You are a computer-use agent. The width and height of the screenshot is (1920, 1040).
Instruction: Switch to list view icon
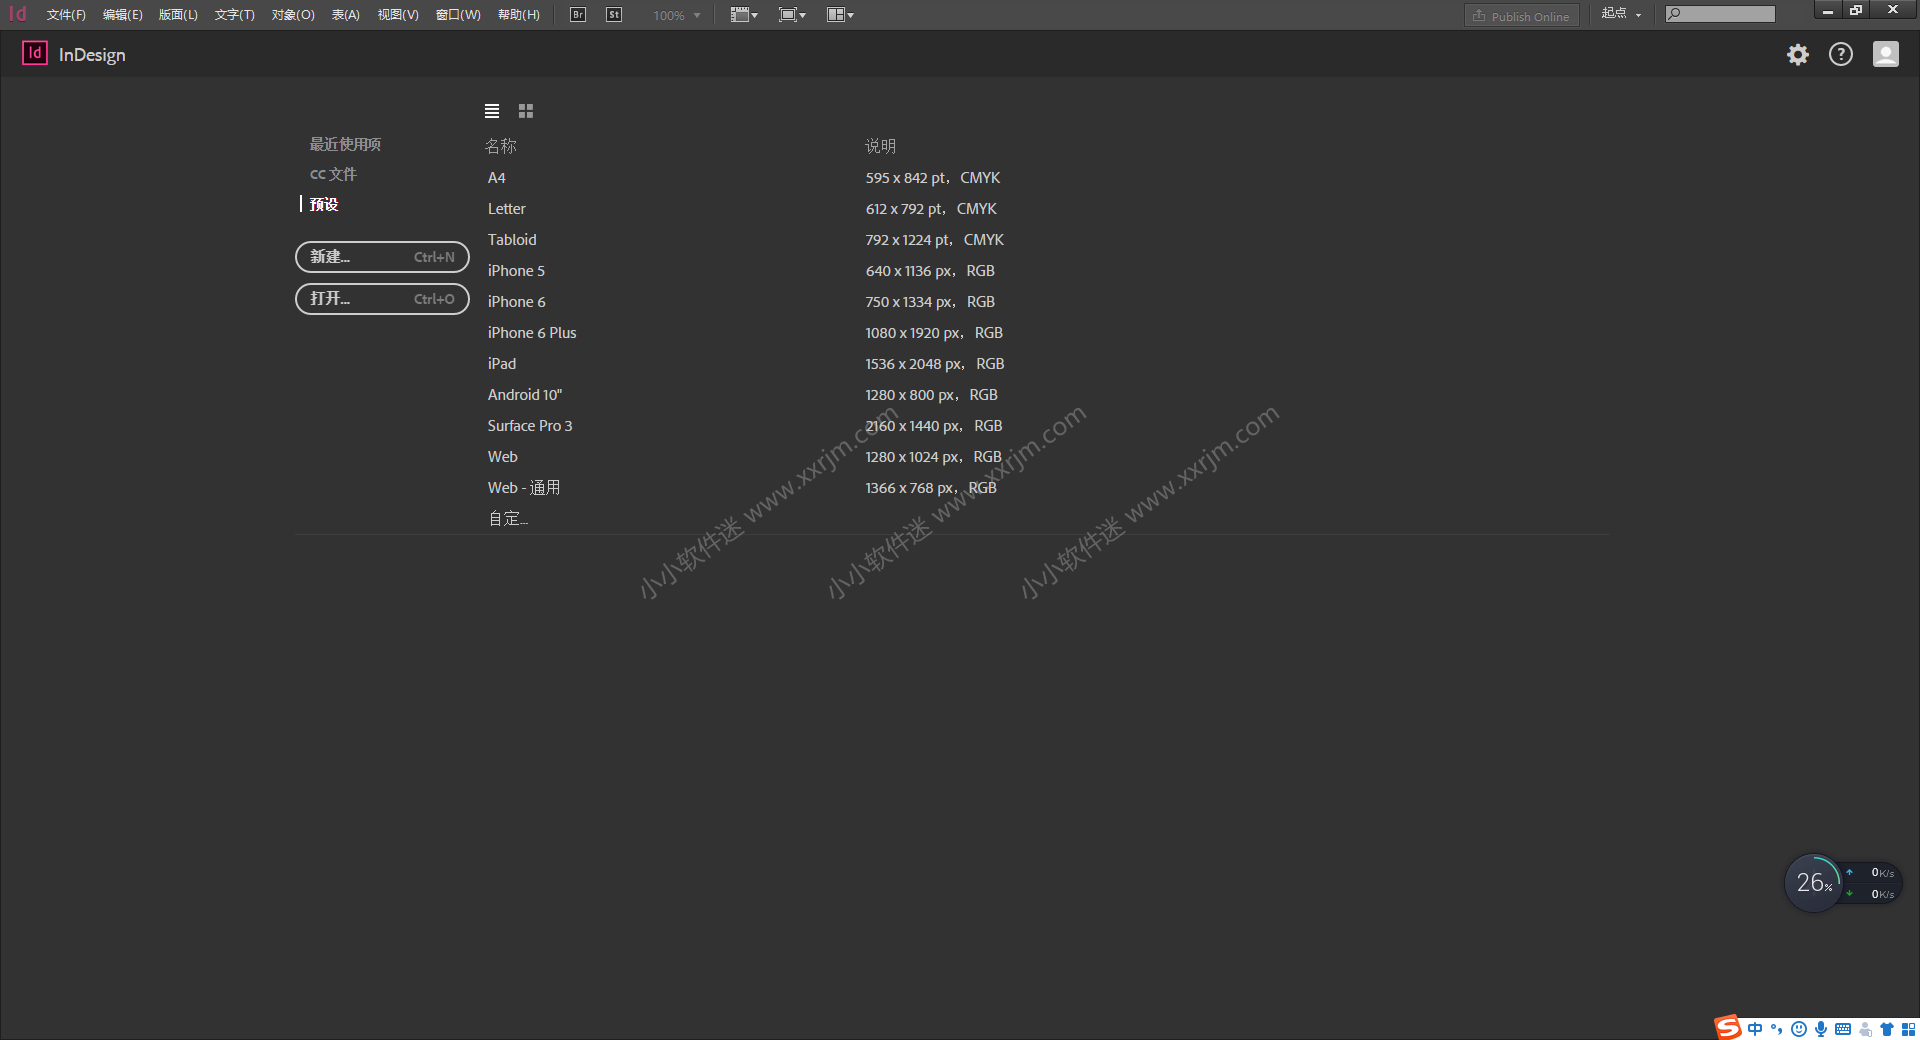point(492,111)
